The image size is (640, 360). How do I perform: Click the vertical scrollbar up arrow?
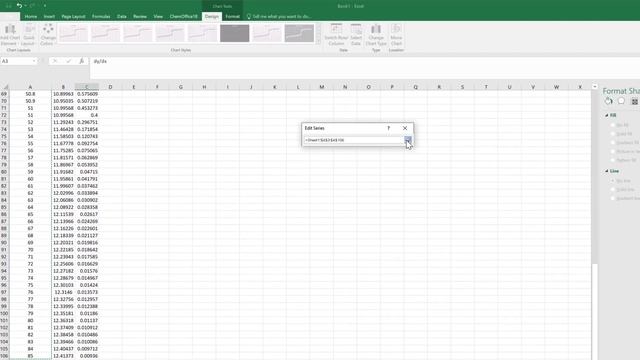[595, 87]
